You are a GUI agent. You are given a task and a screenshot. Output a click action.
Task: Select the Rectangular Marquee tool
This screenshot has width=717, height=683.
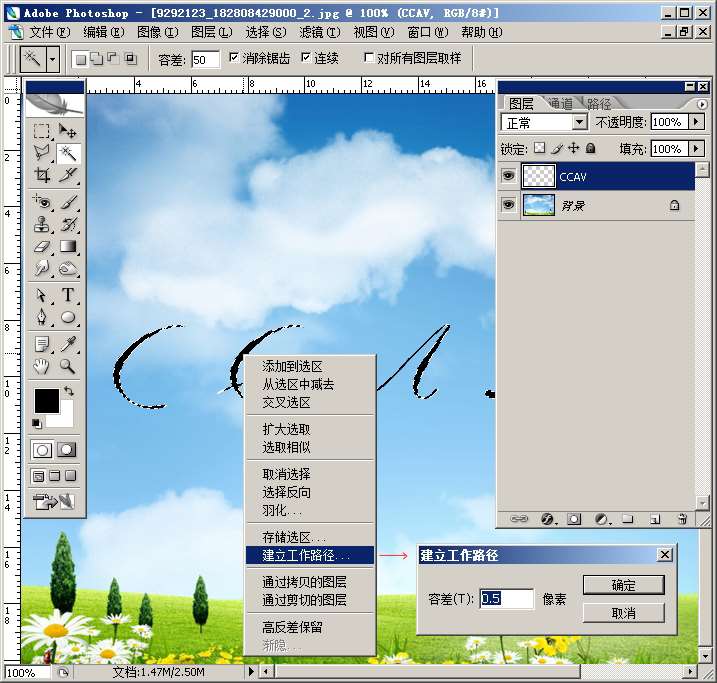click(42, 131)
